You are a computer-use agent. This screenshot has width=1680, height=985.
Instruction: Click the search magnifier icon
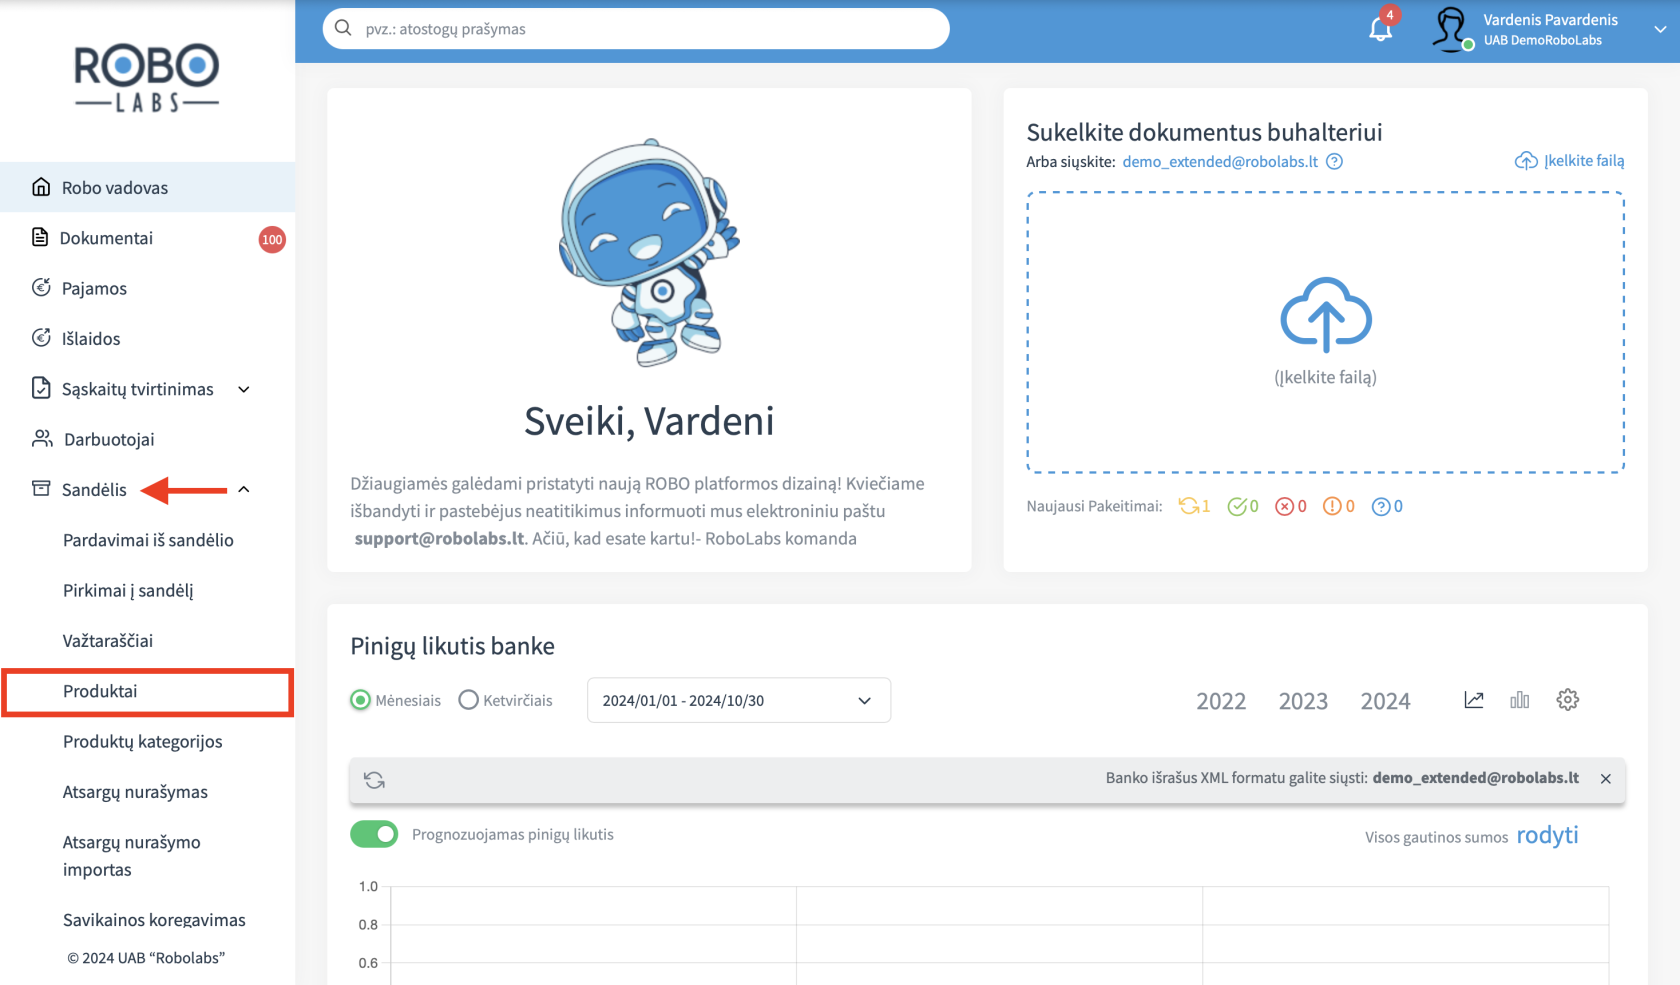point(343,28)
